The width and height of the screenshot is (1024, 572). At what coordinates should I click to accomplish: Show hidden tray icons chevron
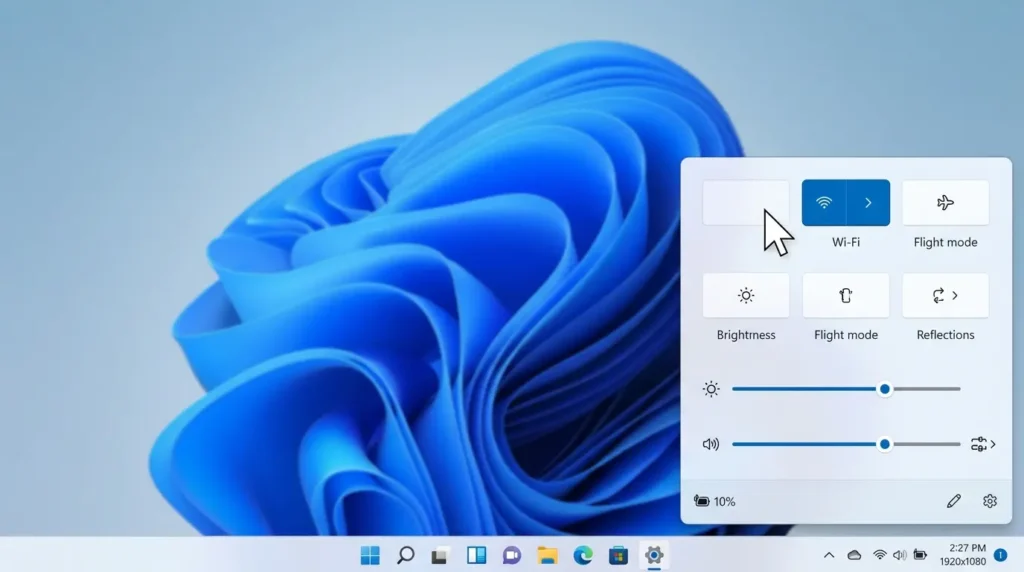(x=829, y=556)
